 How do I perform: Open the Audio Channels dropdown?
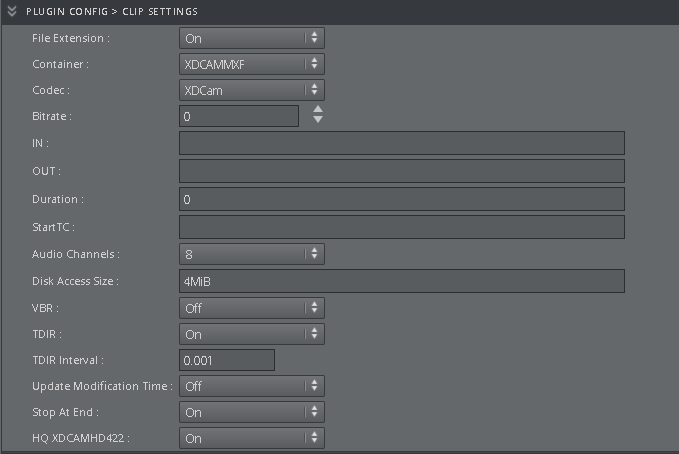(252, 254)
